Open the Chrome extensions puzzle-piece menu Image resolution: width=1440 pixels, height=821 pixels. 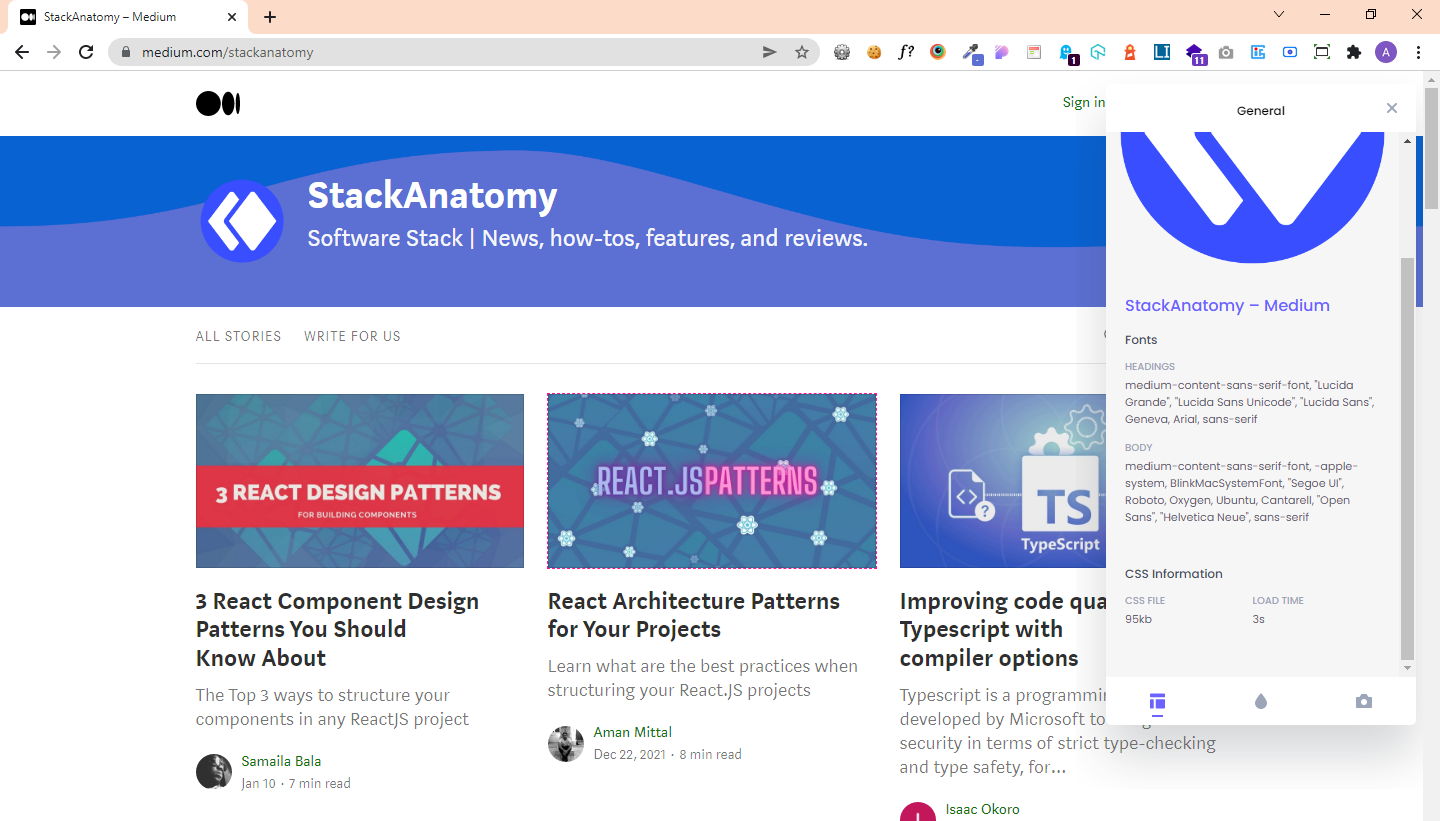pyautogui.click(x=1354, y=52)
